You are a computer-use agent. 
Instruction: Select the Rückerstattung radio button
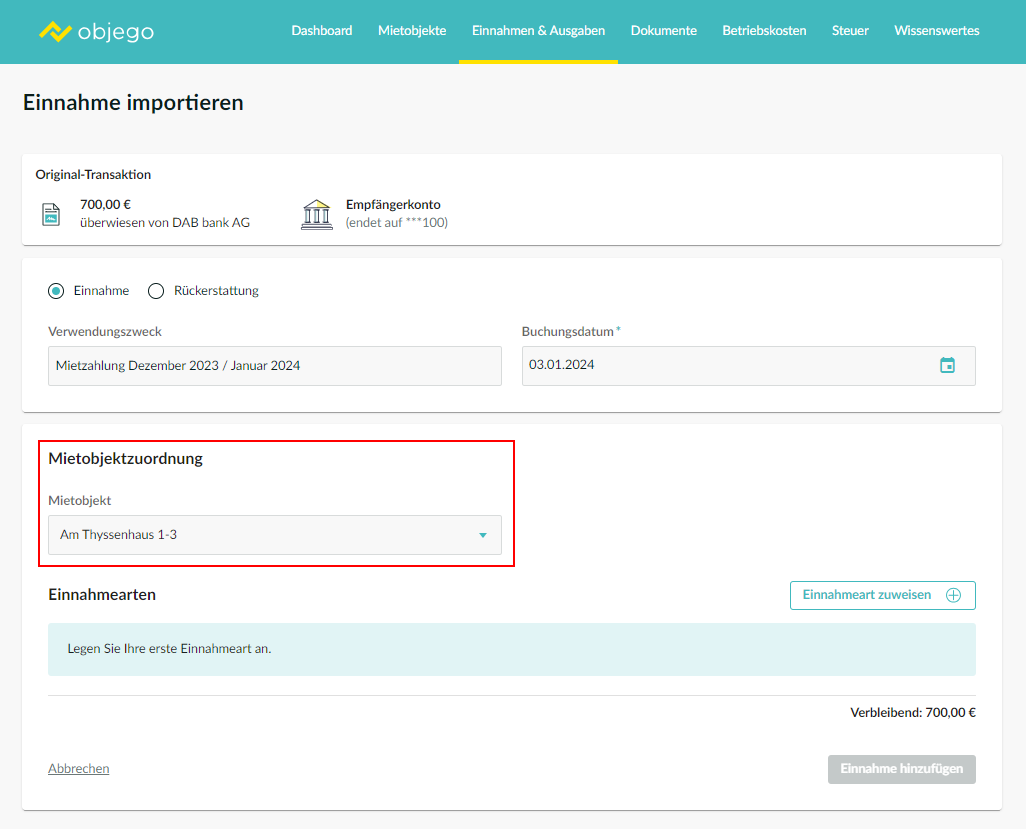[x=156, y=291]
